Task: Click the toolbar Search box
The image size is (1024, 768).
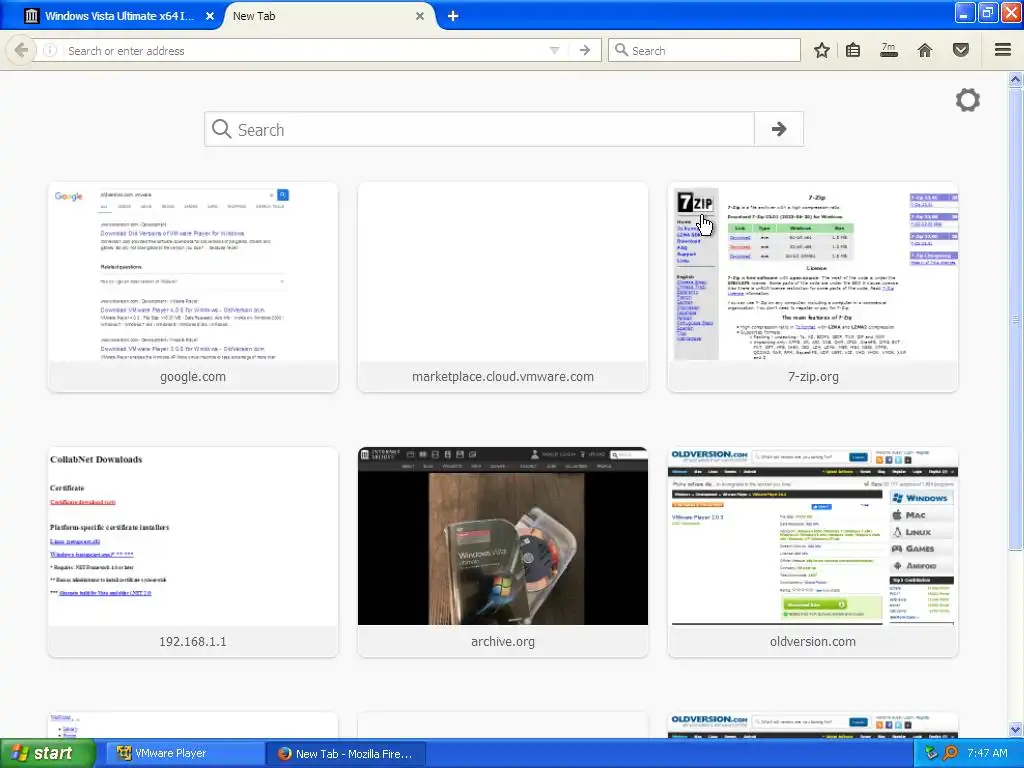Action: (704, 50)
